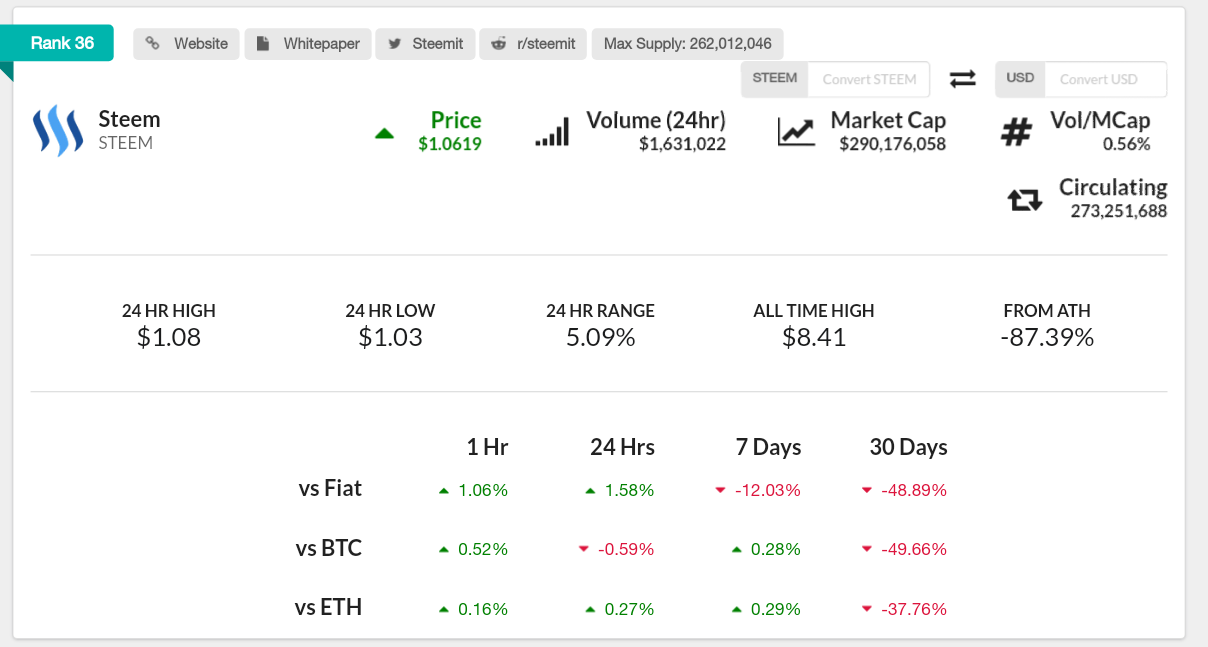Click the Vol/MCap hash icon
The height and width of the screenshot is (647, 1208).
coord(1016,132)
